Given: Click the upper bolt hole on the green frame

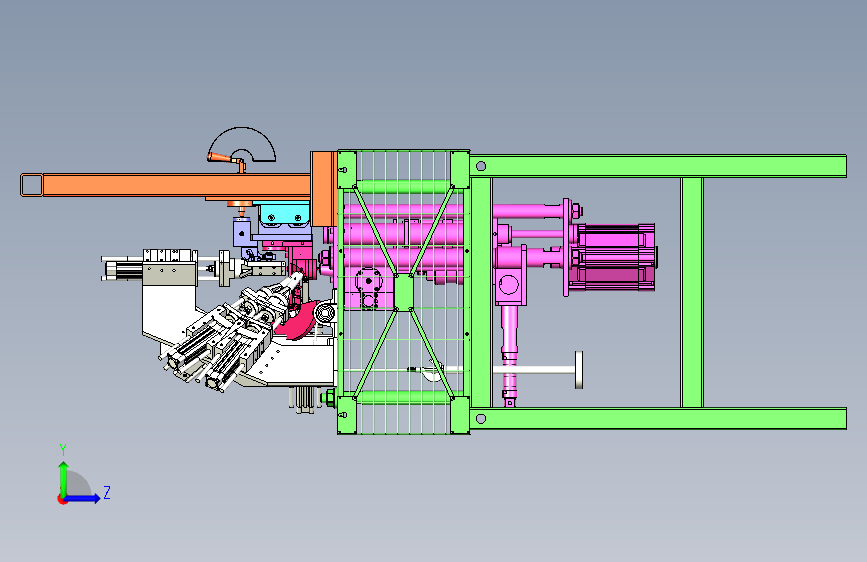Looking at the screenshot, I should click(480, 166).
